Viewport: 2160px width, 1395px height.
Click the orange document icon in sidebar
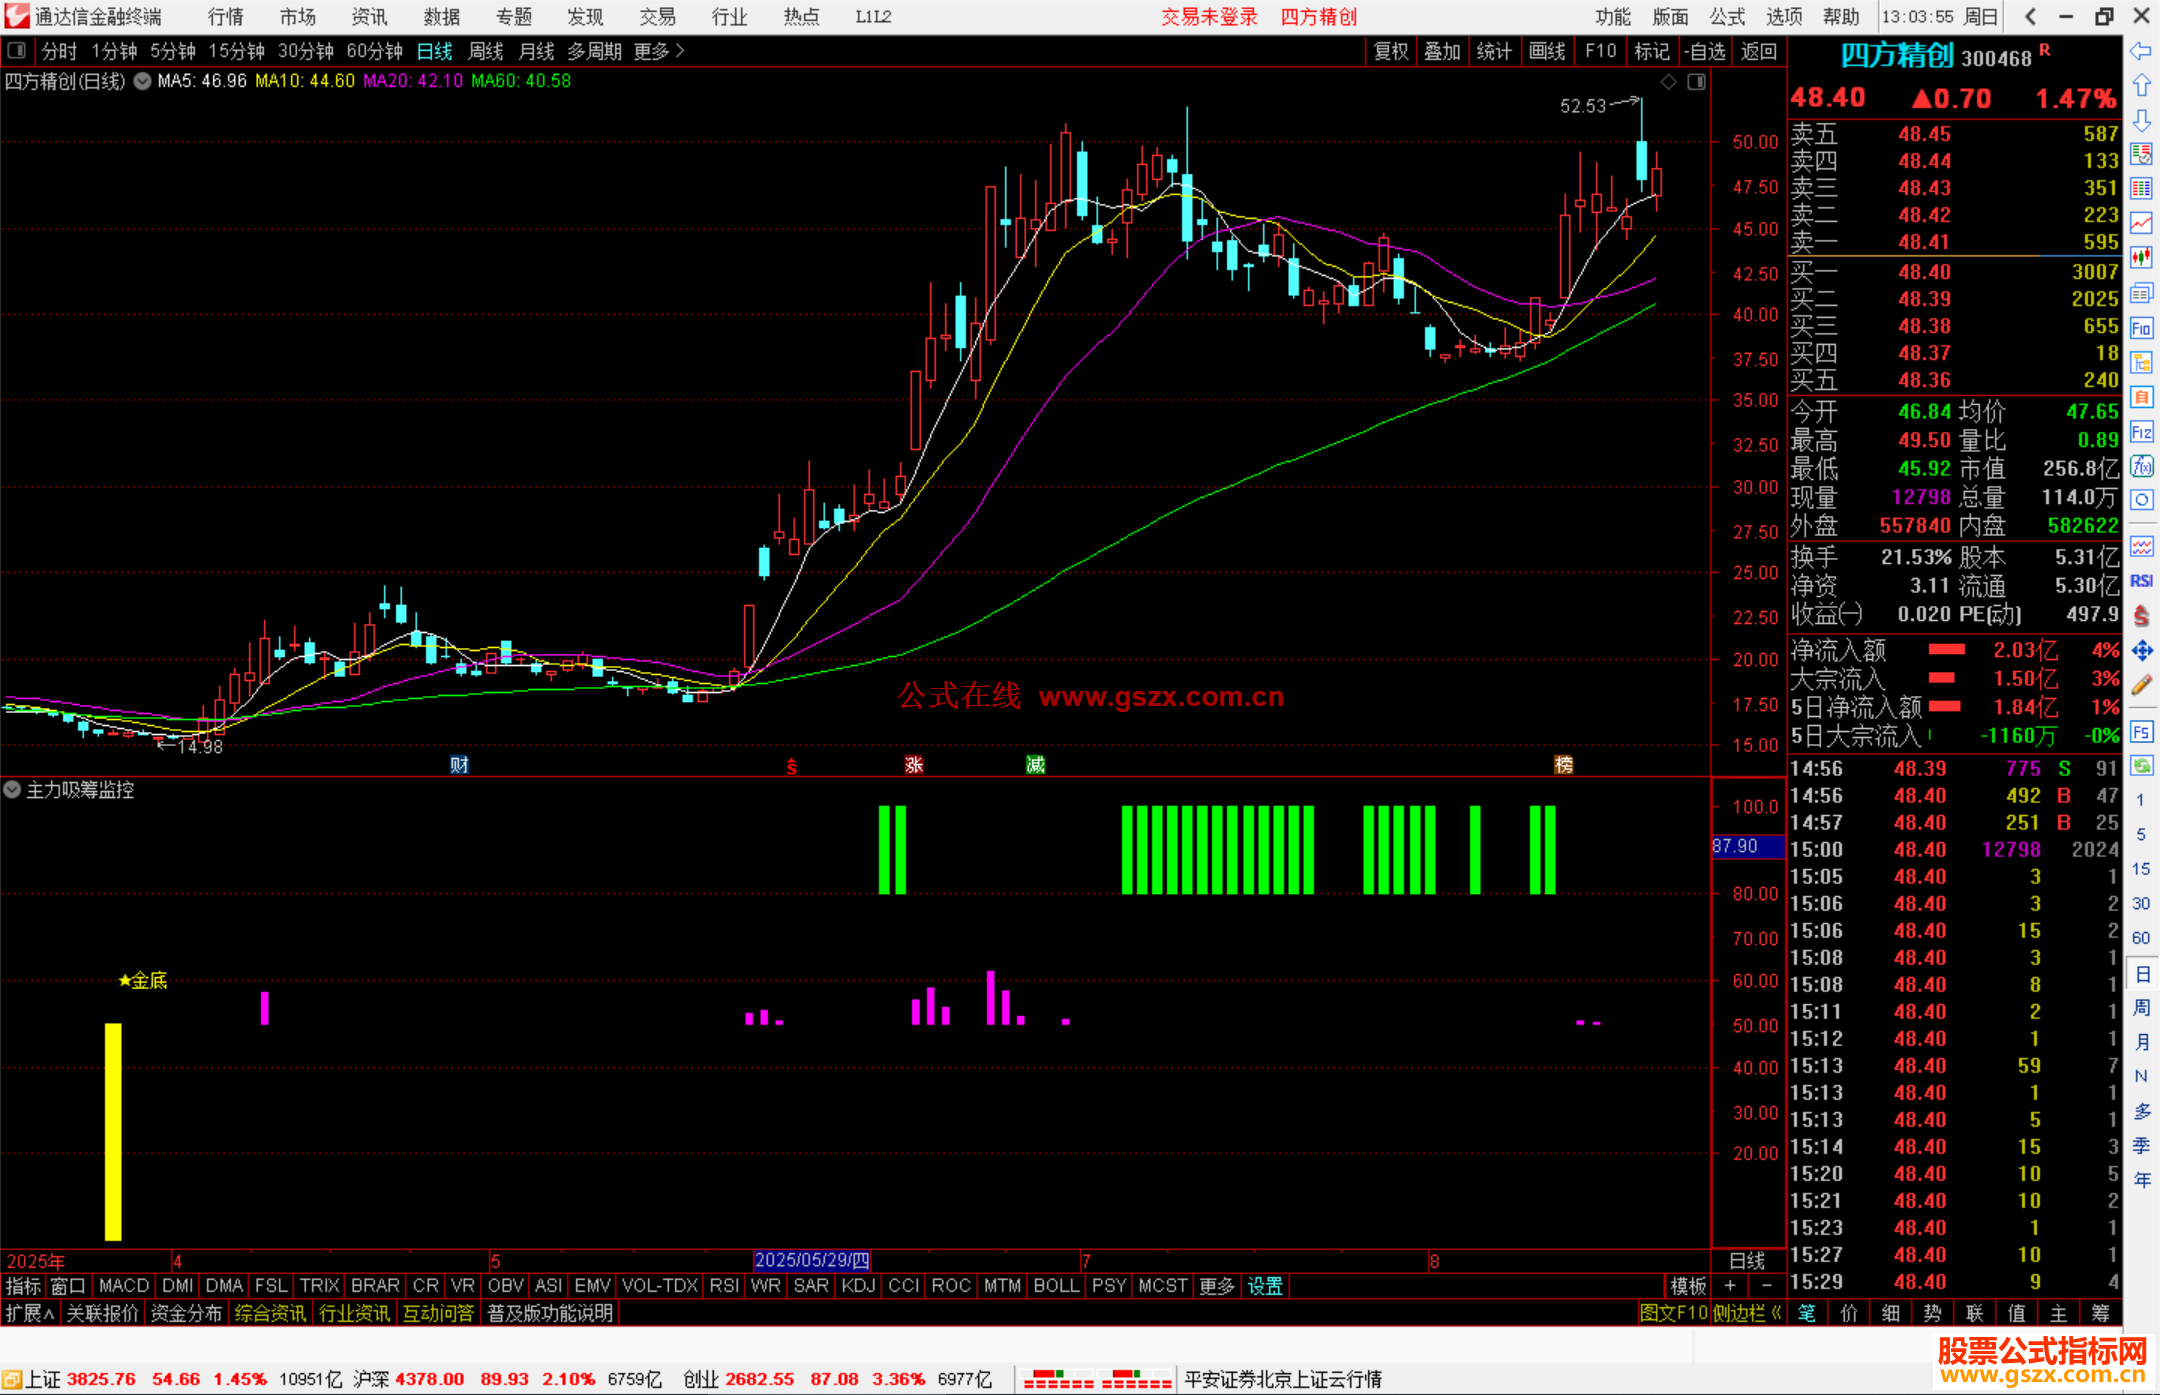(2141, 397)
